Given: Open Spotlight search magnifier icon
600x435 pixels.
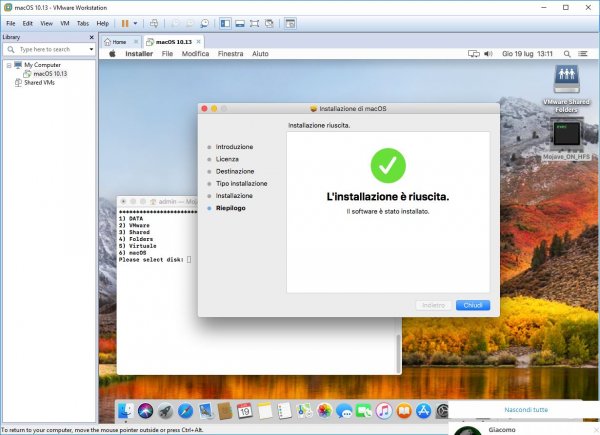Looking at the screenshot, I should pyautogui.click(x=567, y=54).
